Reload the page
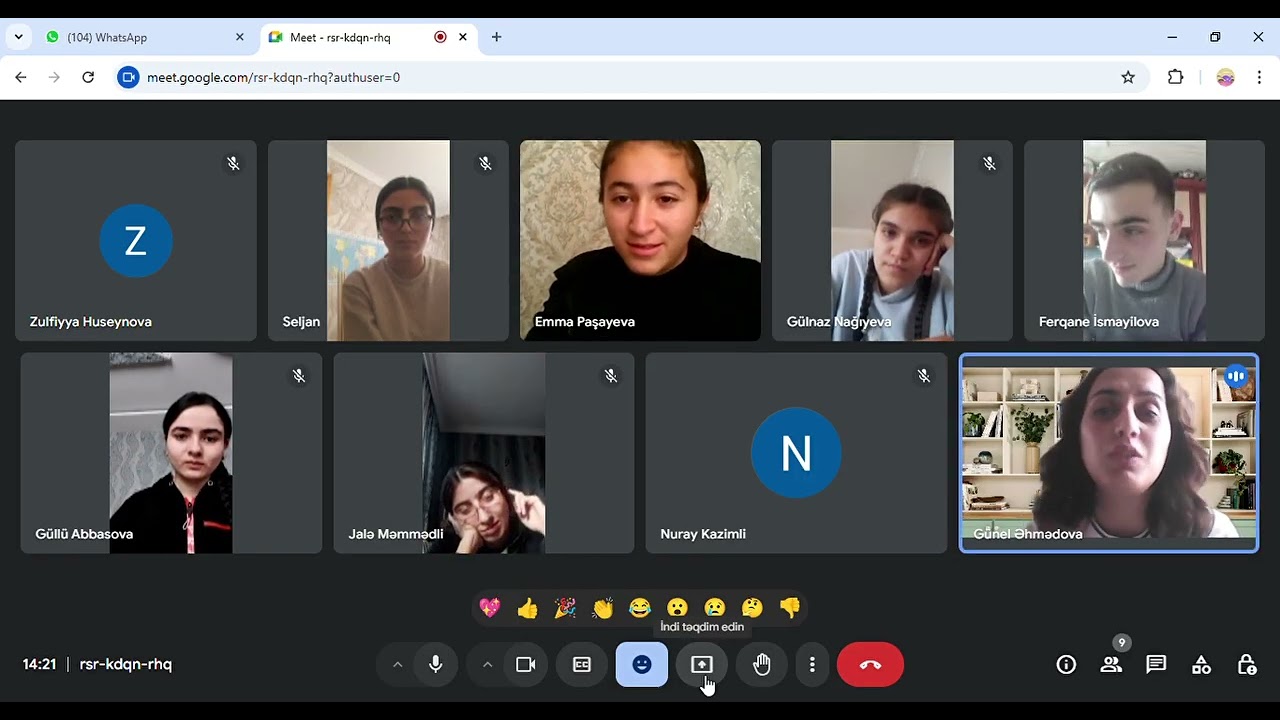Viewport: 1280px width, 720px height. [88, 77]
